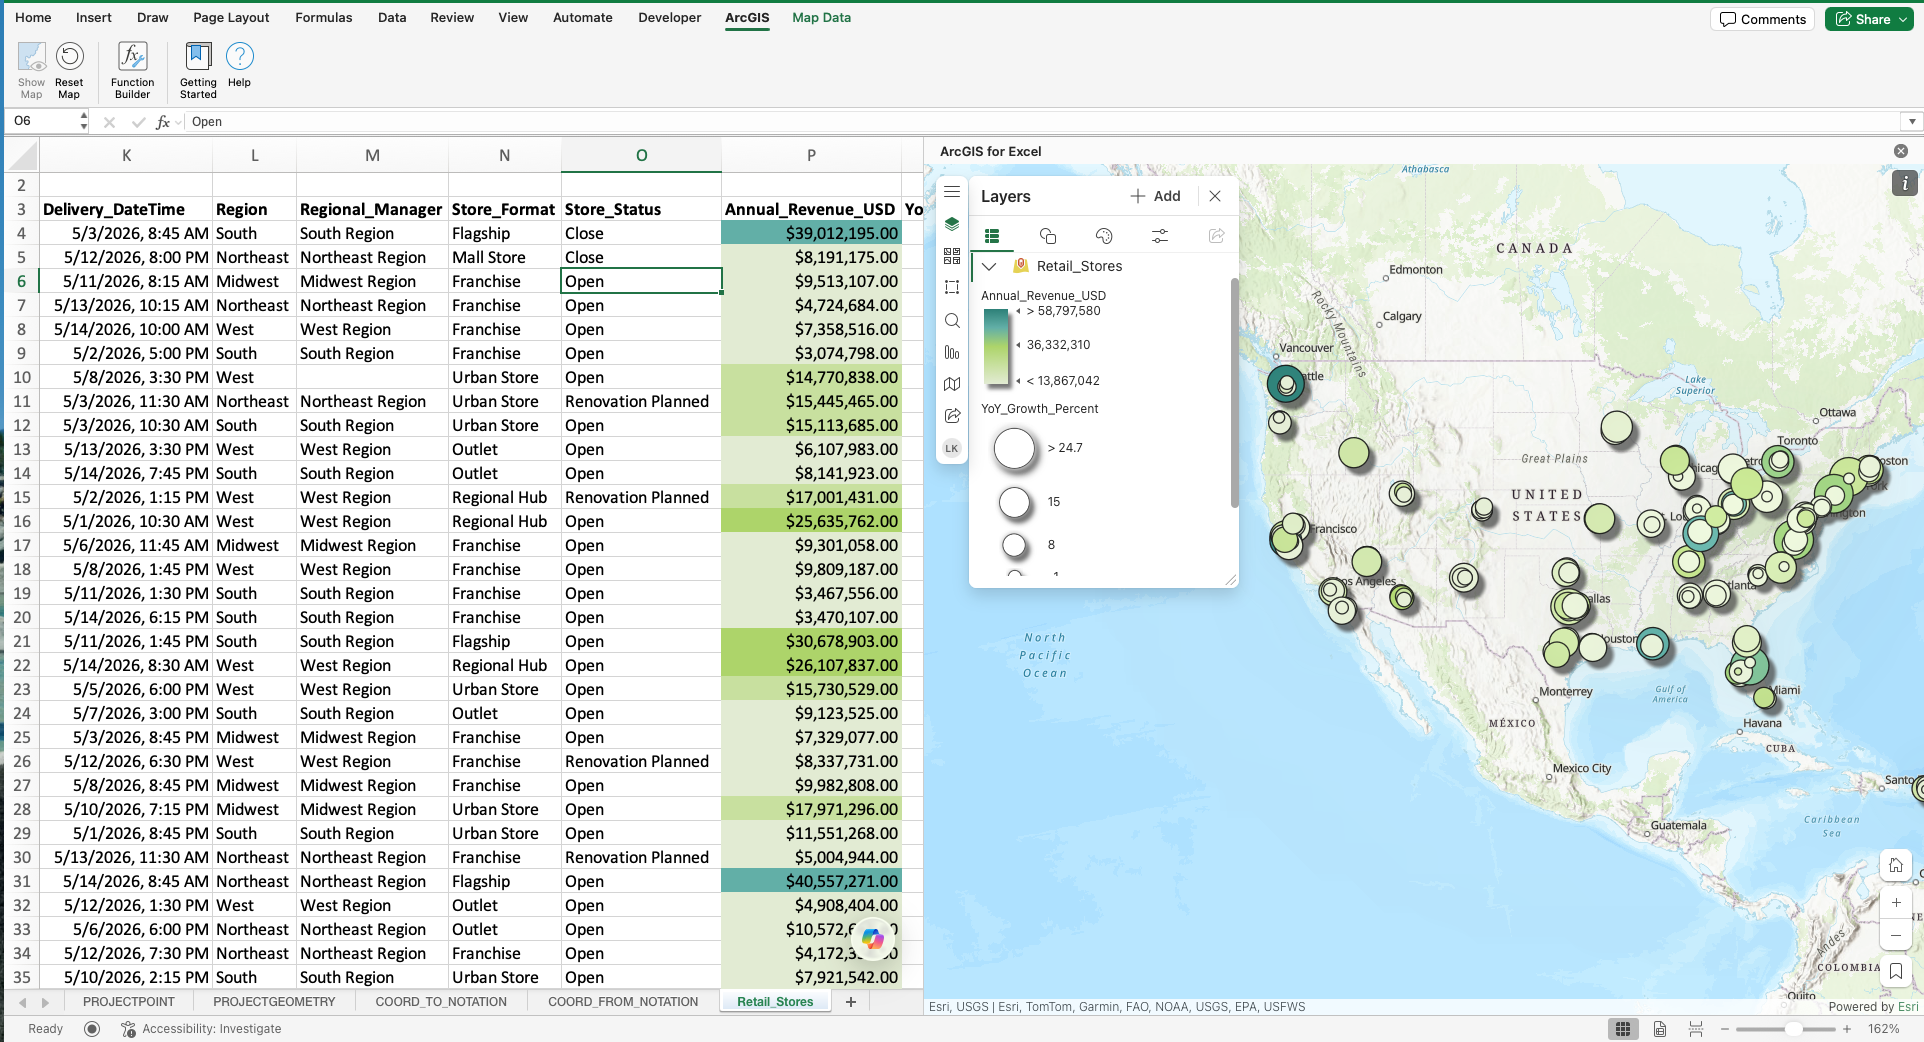This screenshot has height=1042, width=1924.
Task: Open the charts/analysis bar icon
Action: tap(952, 352)
